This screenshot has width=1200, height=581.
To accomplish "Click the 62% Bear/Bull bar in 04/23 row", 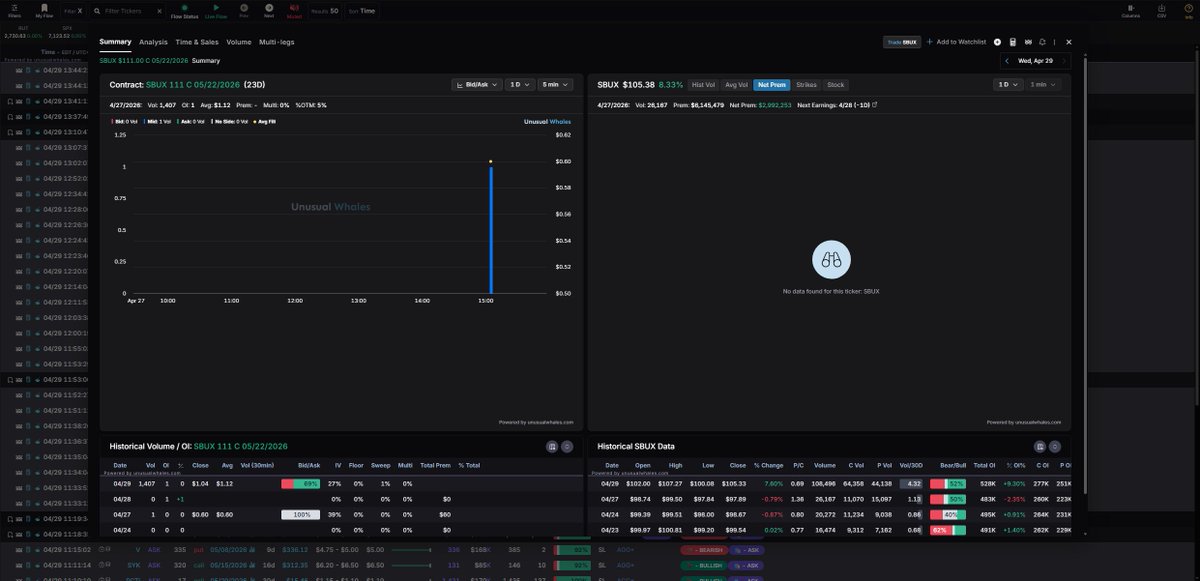I will (948, 530).
